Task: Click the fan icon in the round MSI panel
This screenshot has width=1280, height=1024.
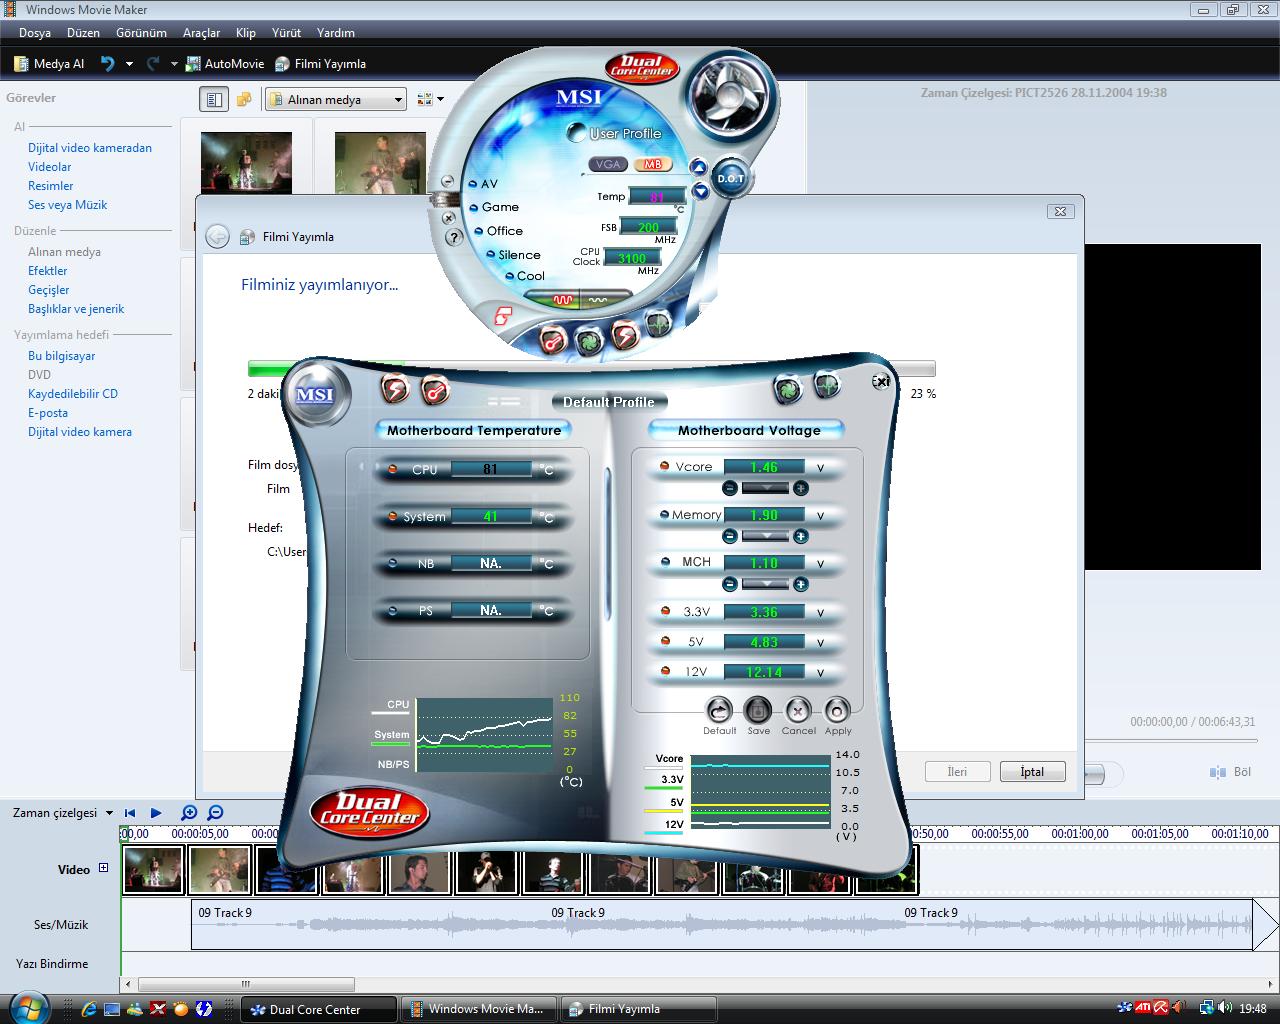Action: 589,342
